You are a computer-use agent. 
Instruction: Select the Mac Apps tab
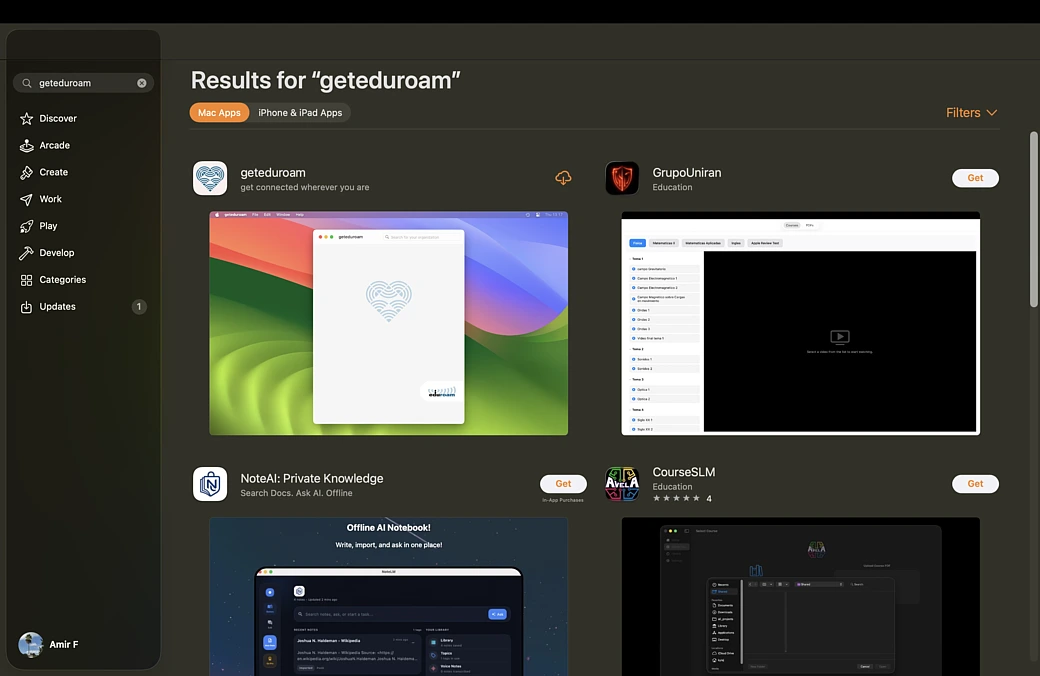tap(220, 113)
